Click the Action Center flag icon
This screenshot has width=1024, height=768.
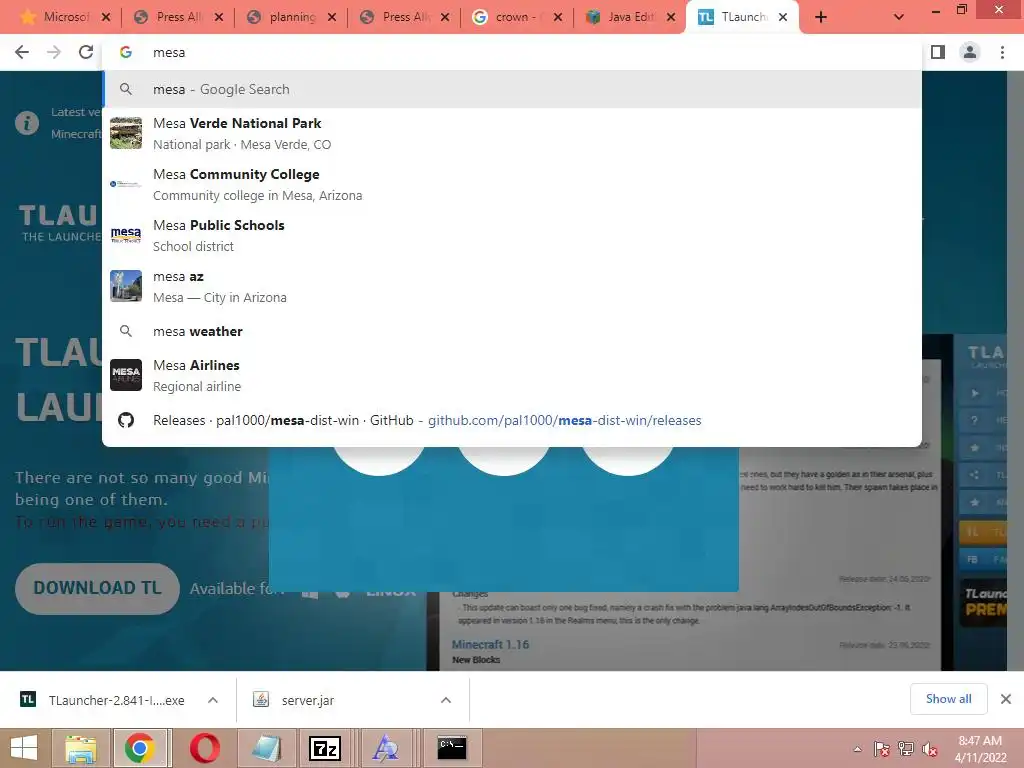(881, 749)
